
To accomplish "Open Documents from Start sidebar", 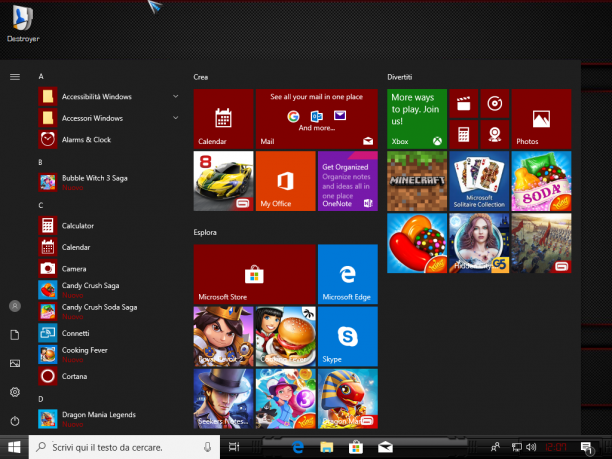I will pos(15,335).
